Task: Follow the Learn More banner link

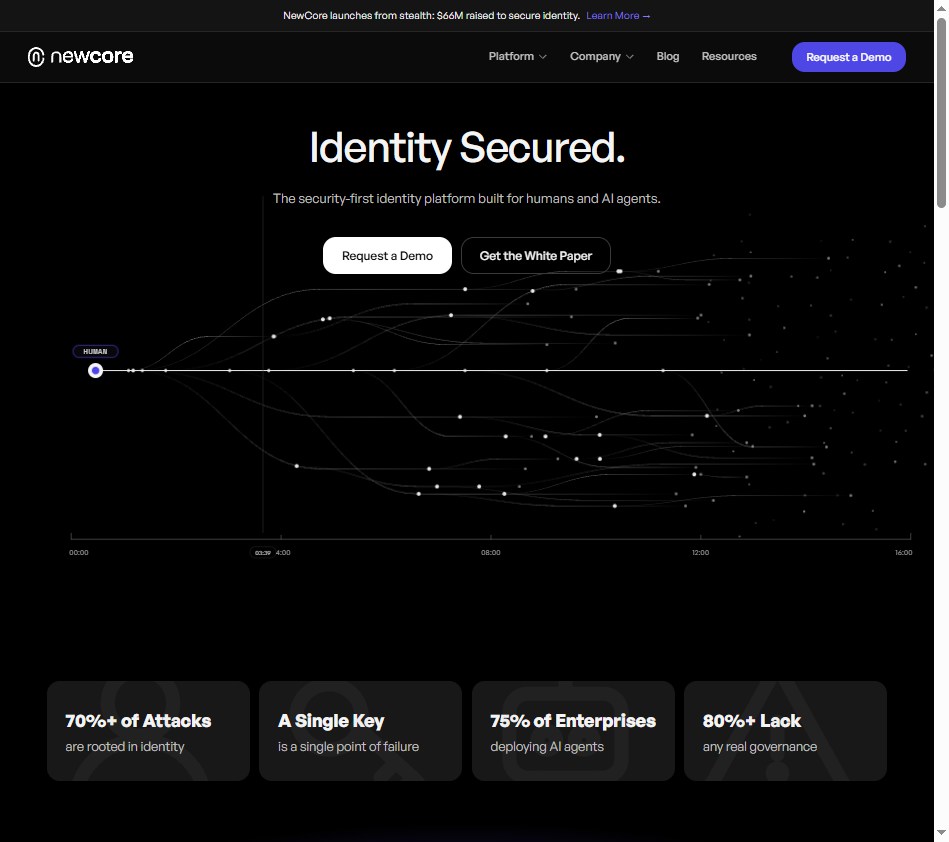Action: (618, 16)
